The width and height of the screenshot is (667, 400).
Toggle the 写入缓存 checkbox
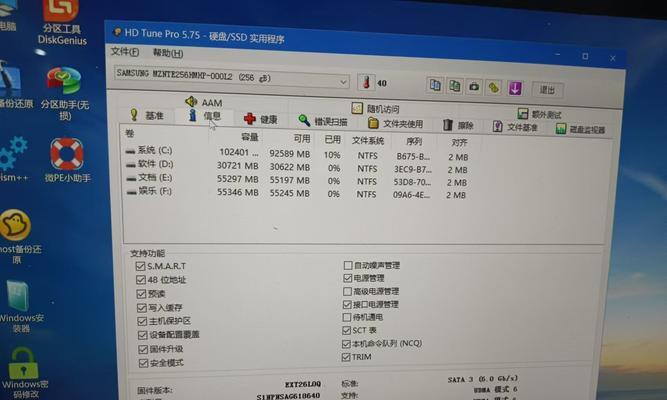tap(142, 307)
